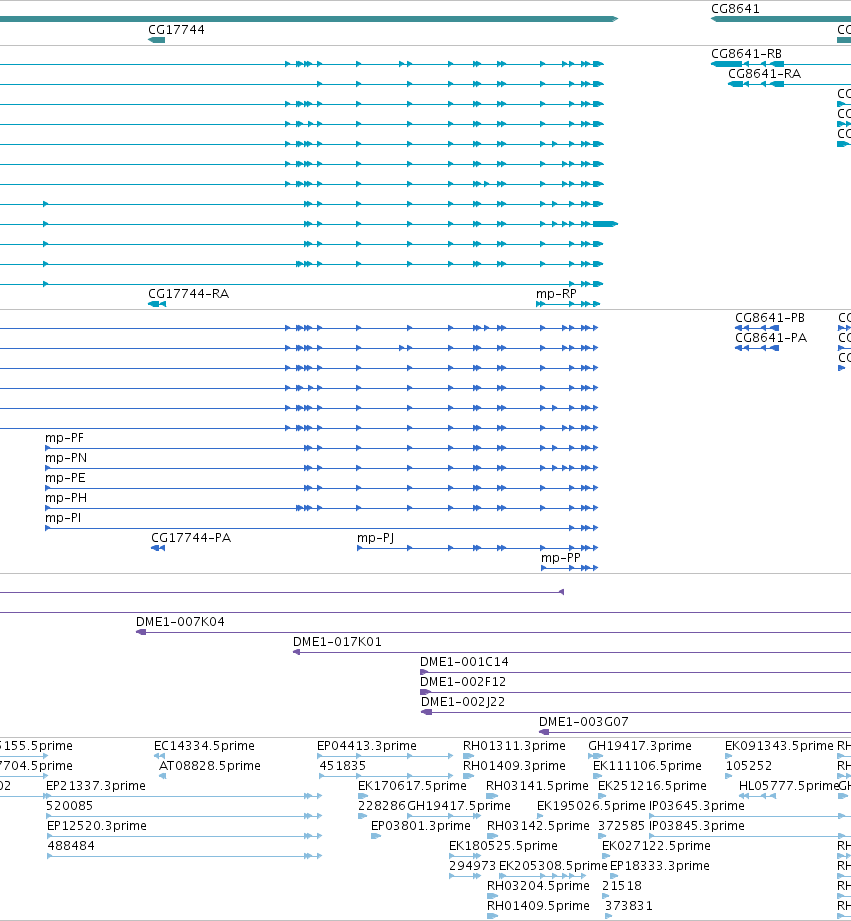Screen dimensions: 851x921
Task: Click the CG8641-PA protein label
Action: click(771, 338)
